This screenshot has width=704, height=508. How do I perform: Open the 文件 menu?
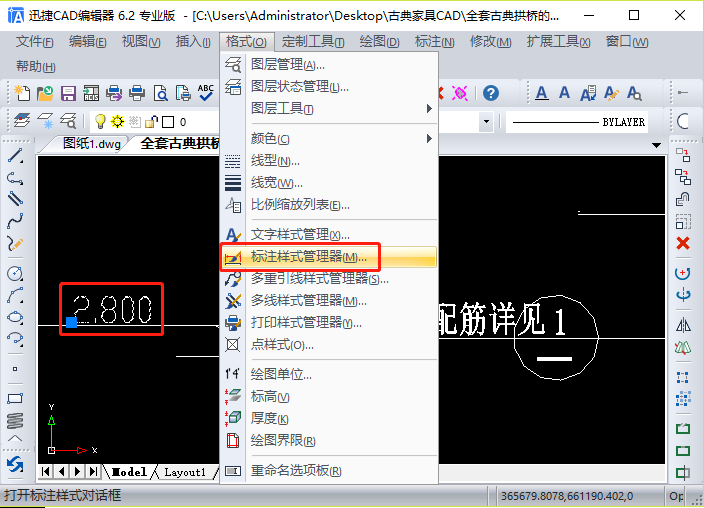coord(35,42)
